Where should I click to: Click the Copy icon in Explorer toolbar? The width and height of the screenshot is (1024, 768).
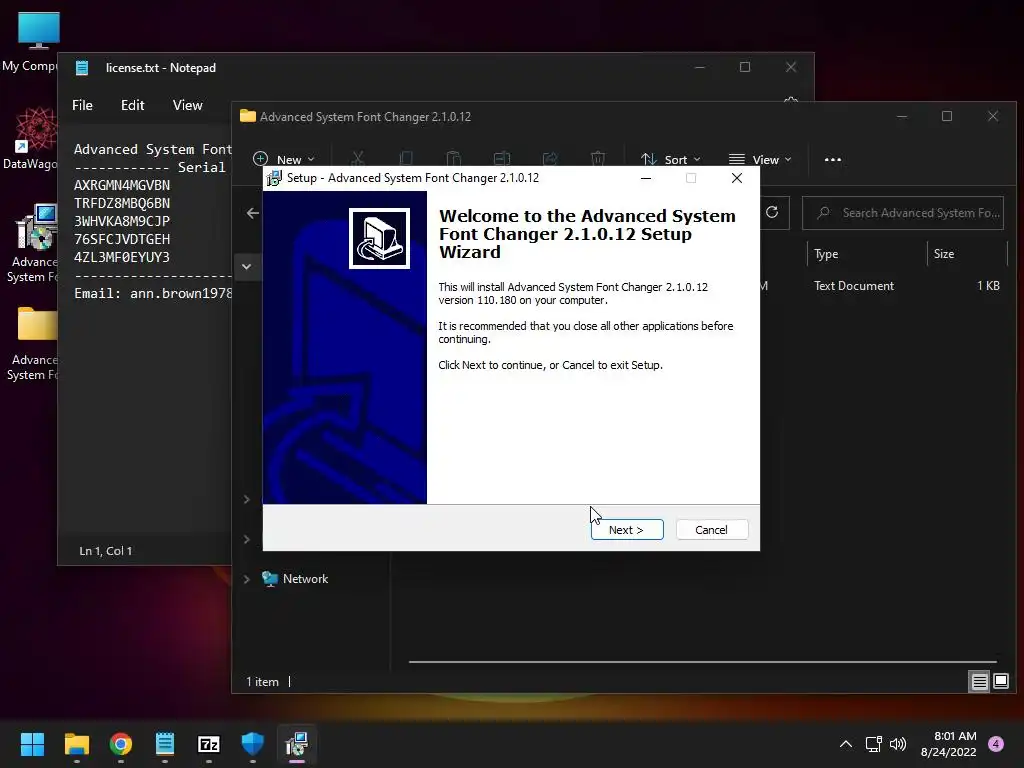point(406,159)
